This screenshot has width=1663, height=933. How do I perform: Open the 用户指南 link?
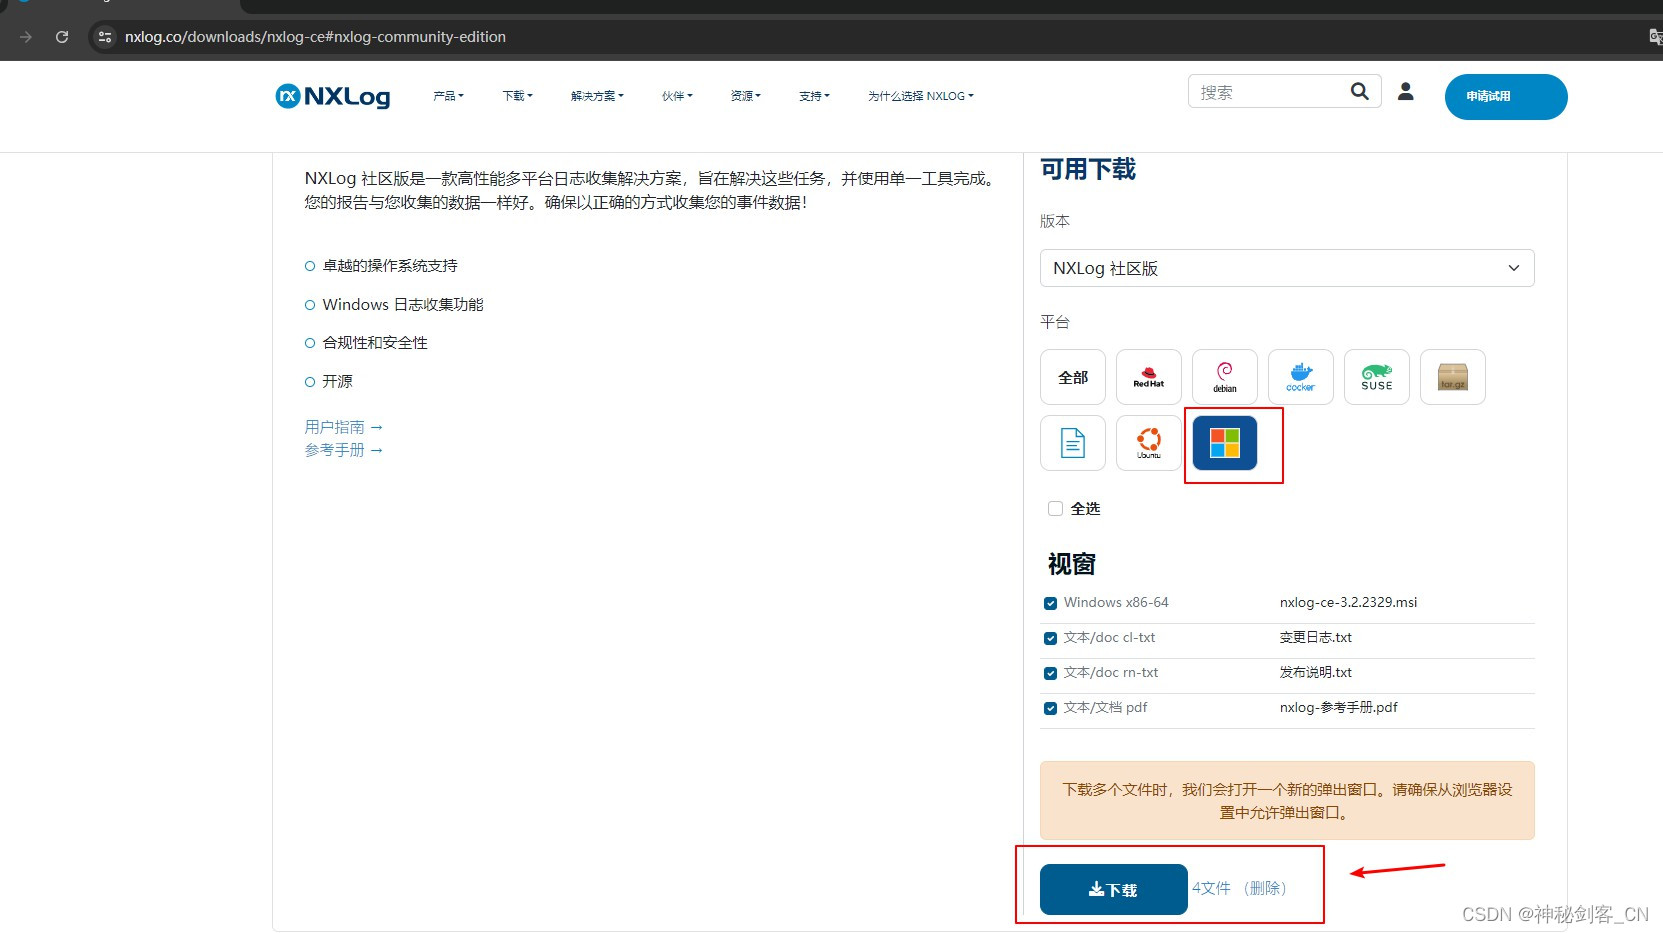[344, 427]
